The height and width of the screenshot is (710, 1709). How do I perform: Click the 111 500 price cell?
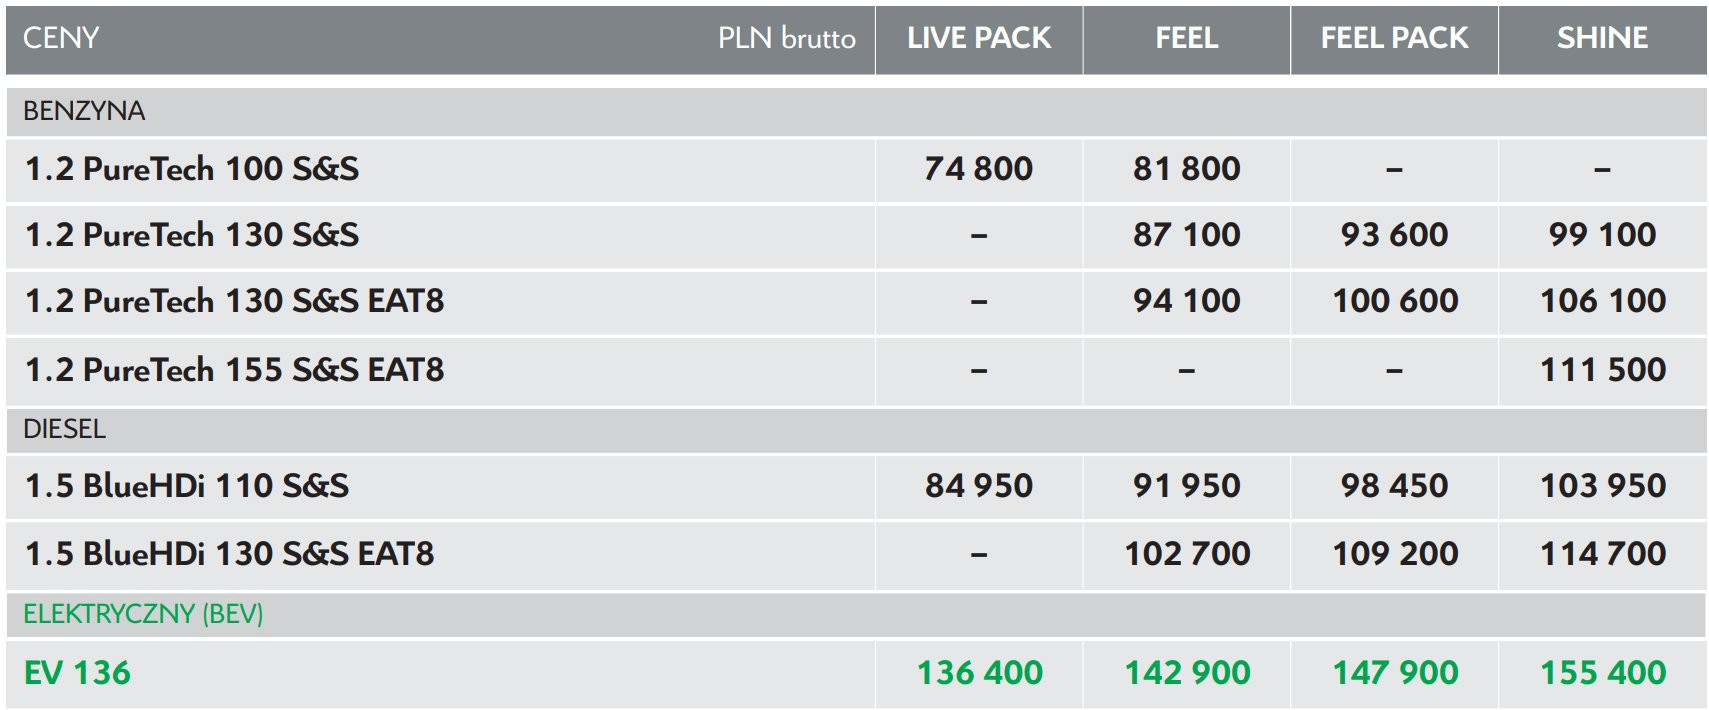(x=1602, y=370)
